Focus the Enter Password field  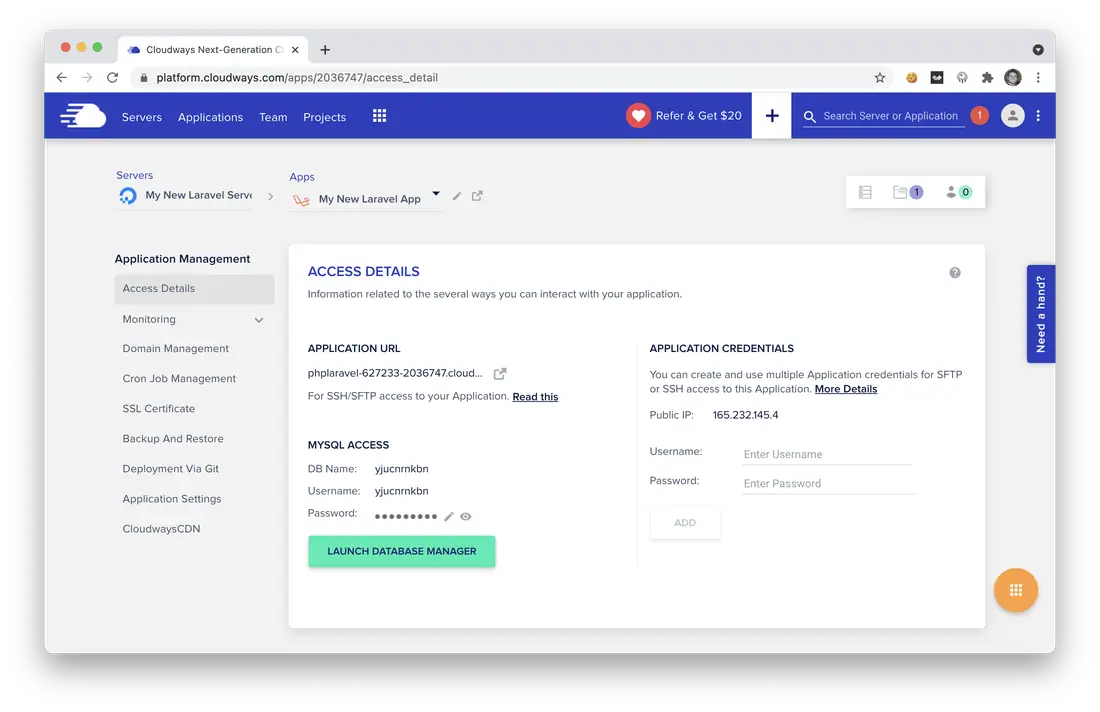[x=828, y=484]
